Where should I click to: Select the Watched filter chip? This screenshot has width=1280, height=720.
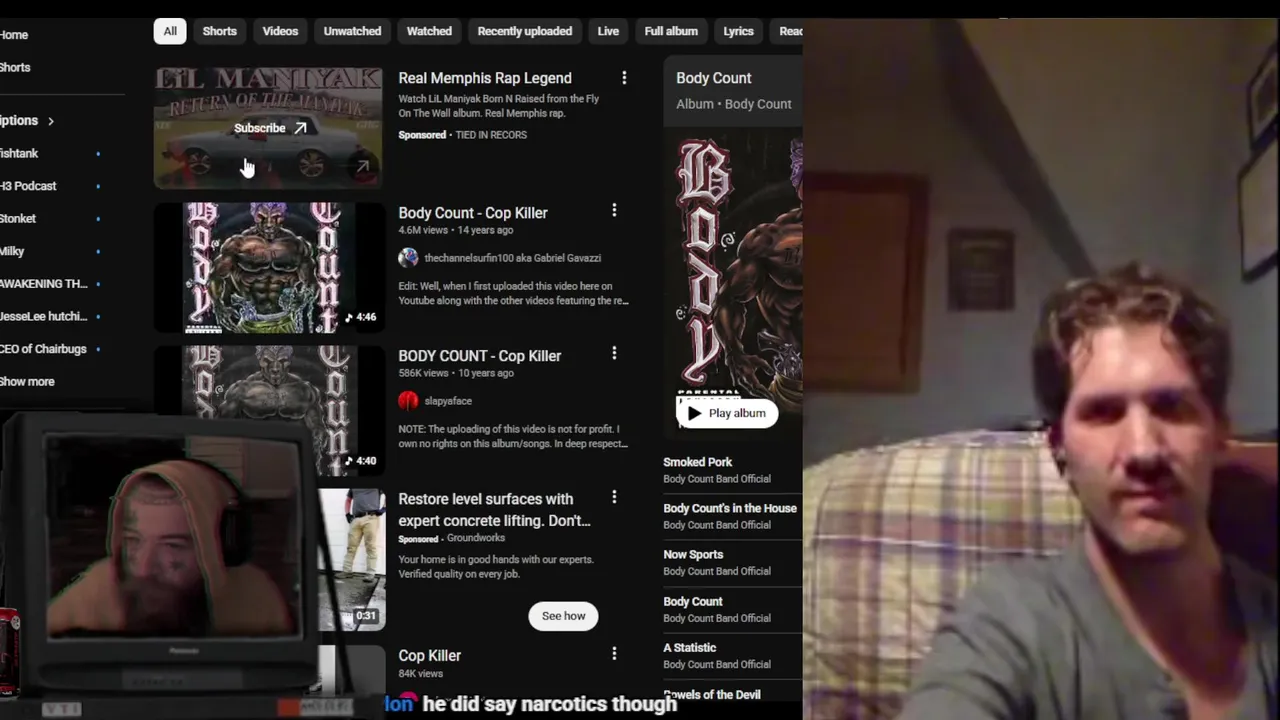click(x=429, y=31)
